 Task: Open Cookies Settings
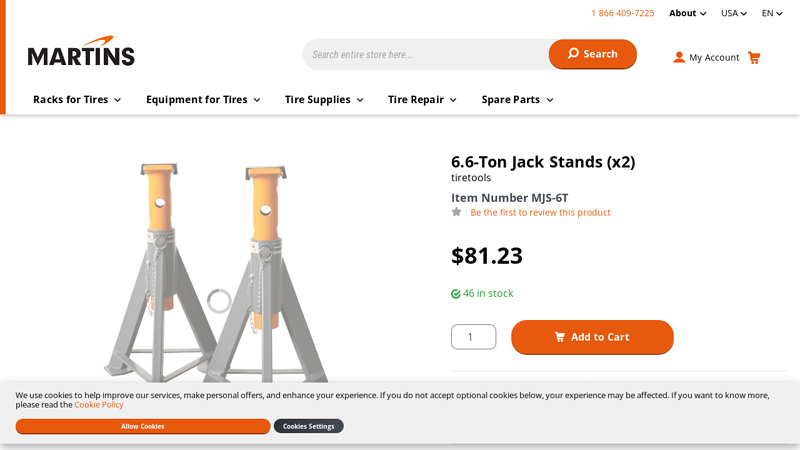click(x=308, y=426)
